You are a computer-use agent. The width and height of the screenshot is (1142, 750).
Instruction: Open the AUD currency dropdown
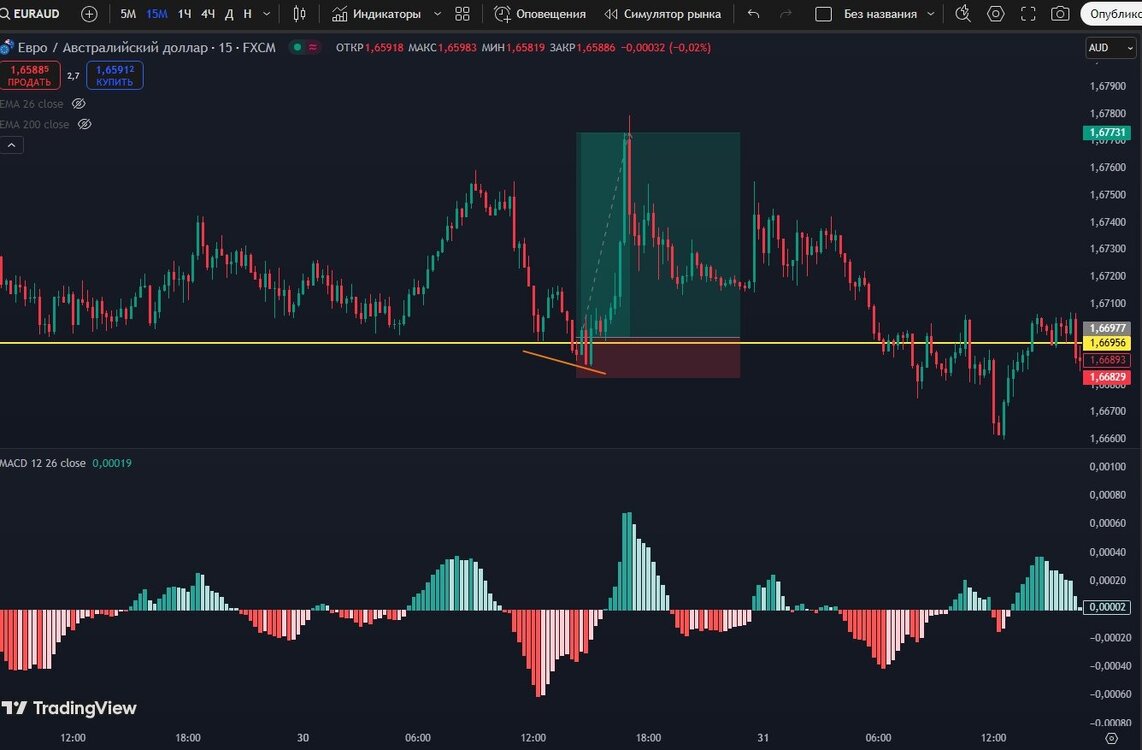click(x=1110, y=48)
